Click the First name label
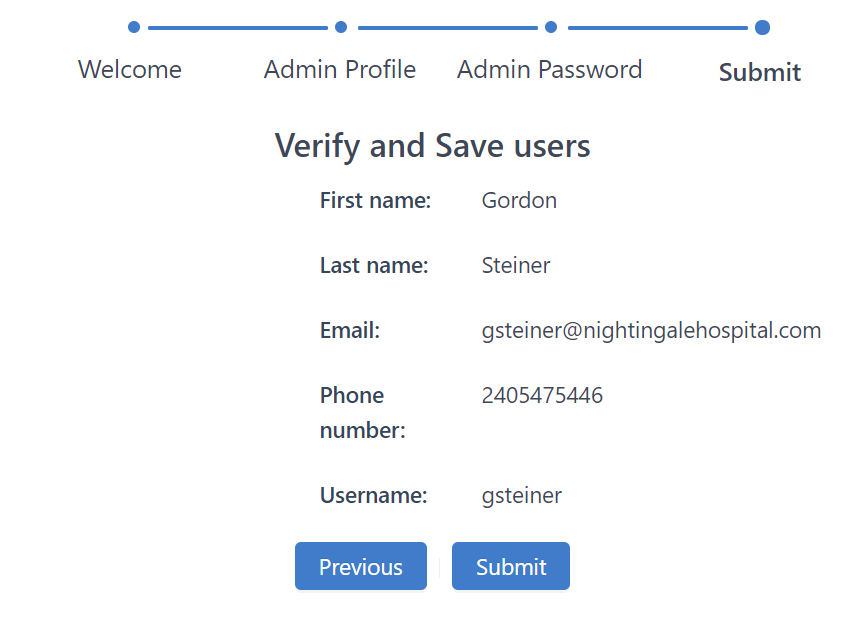Image resolution: width=866 pixels, height=639 pixels. tap(375, 200)
